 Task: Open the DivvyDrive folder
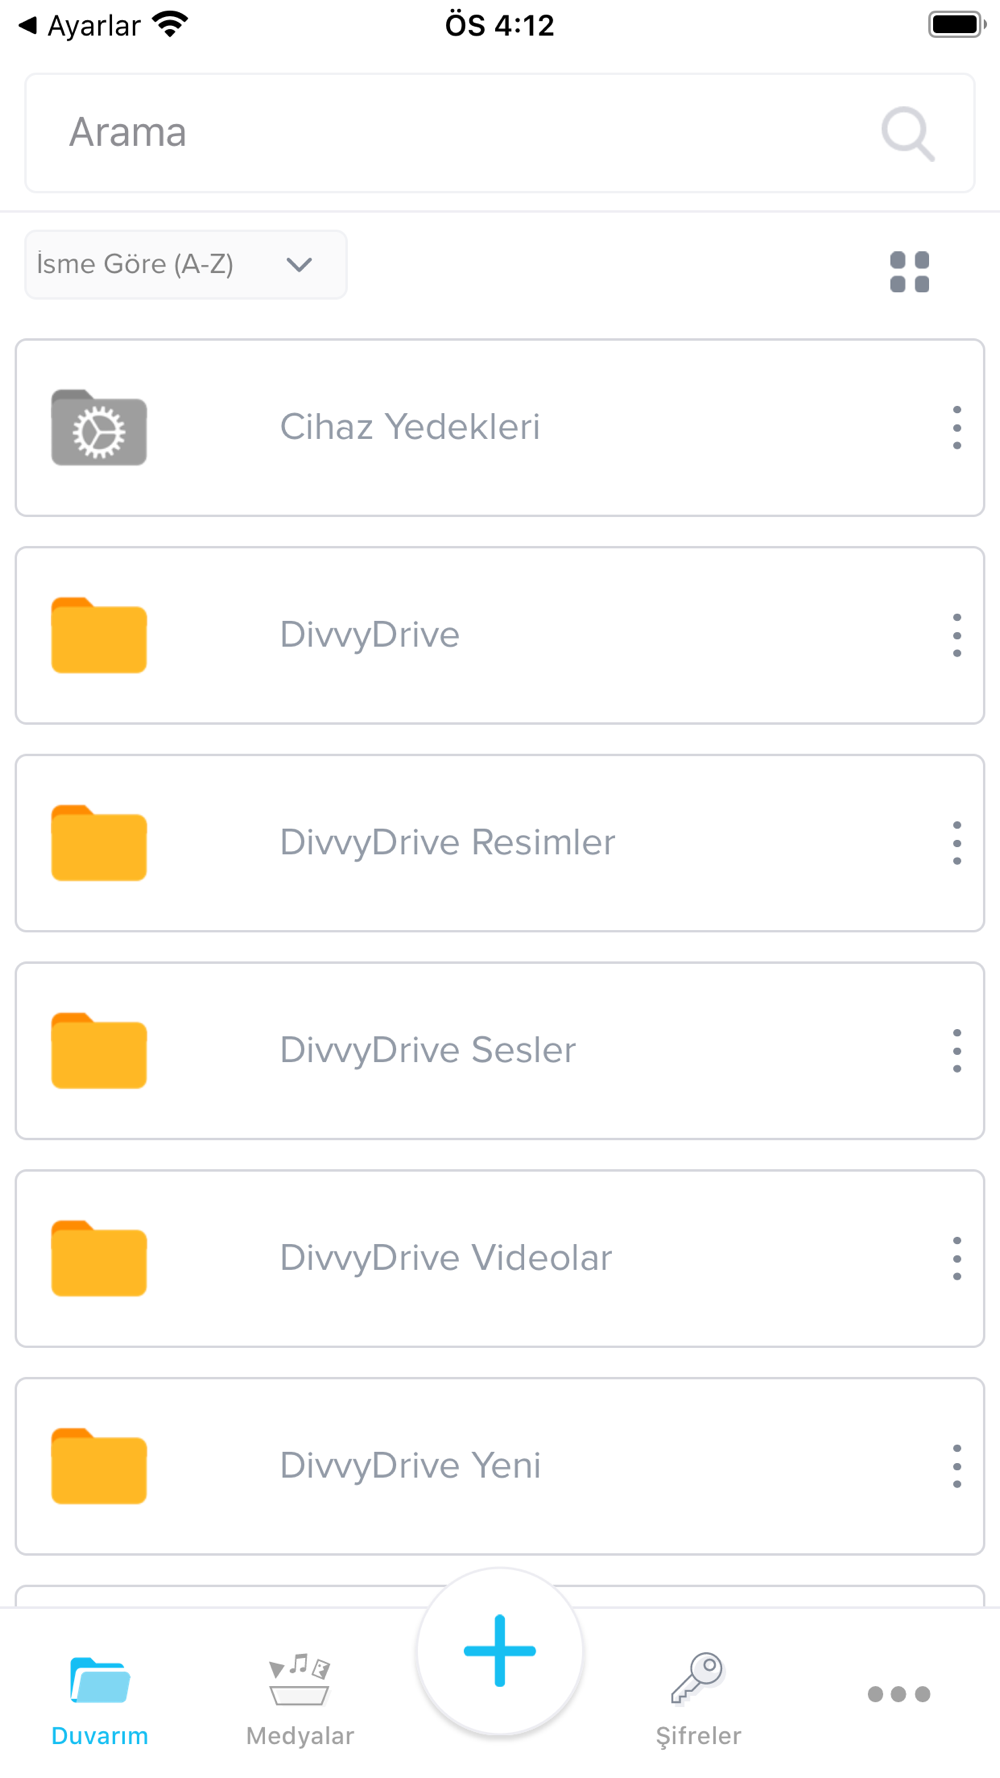370,635
